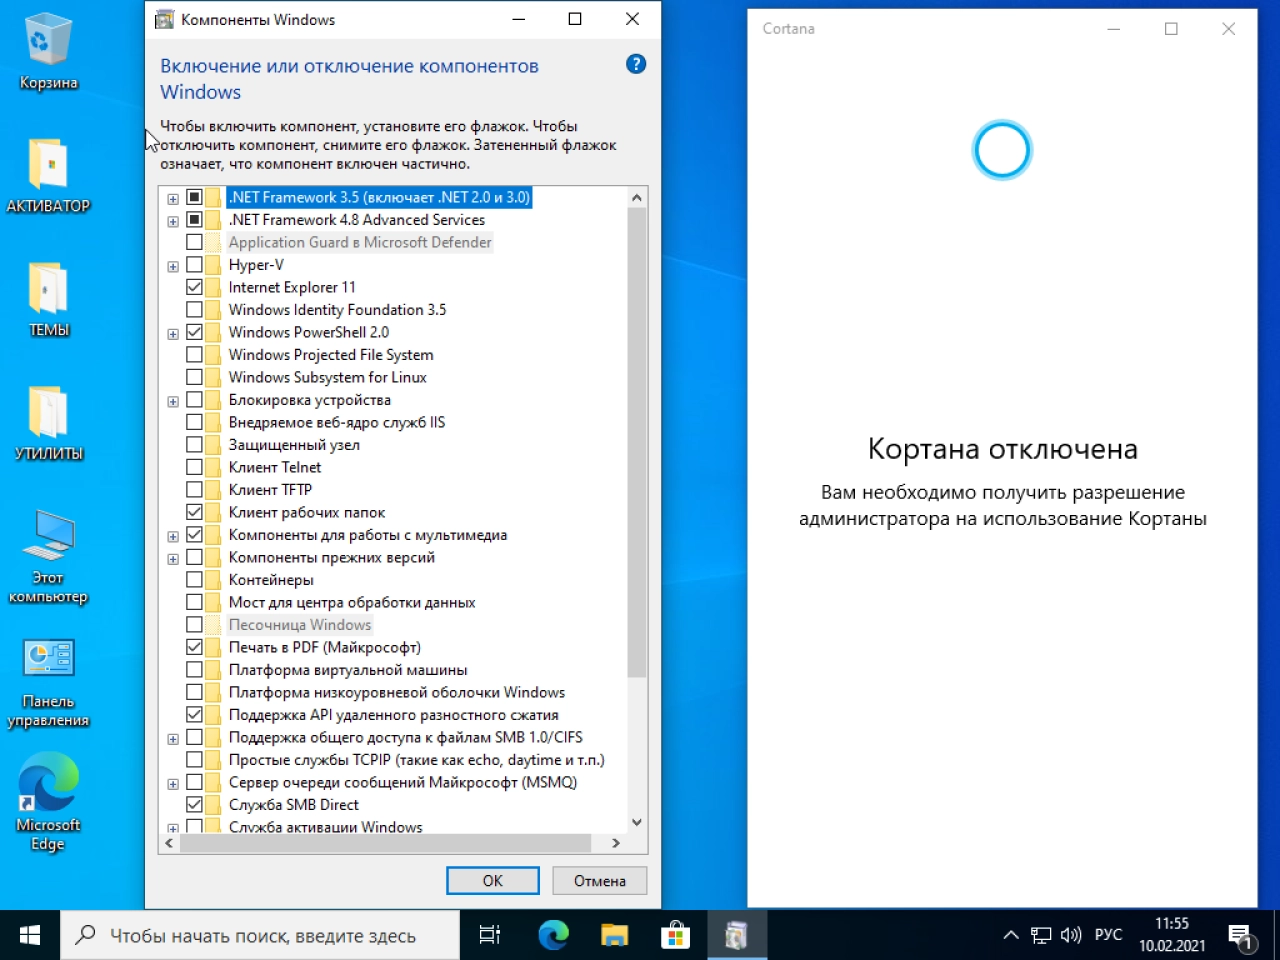The width and height of the screenshot is (1280, 960).
Task: Open the Этот компьютер desktop icon
Action: point(48,557)
